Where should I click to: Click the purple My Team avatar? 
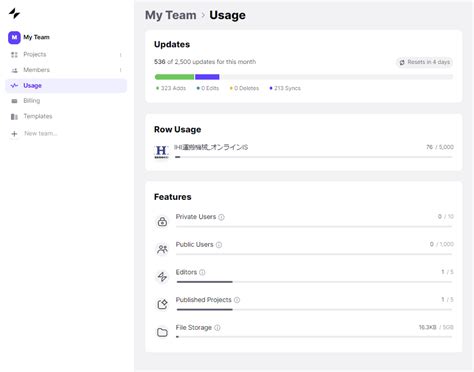(14, 37)
